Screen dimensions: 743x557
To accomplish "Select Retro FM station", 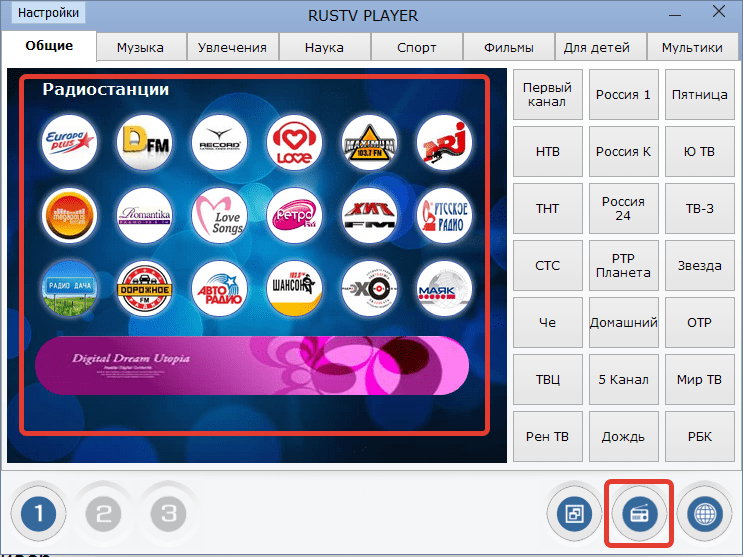I will pos(294,216).
